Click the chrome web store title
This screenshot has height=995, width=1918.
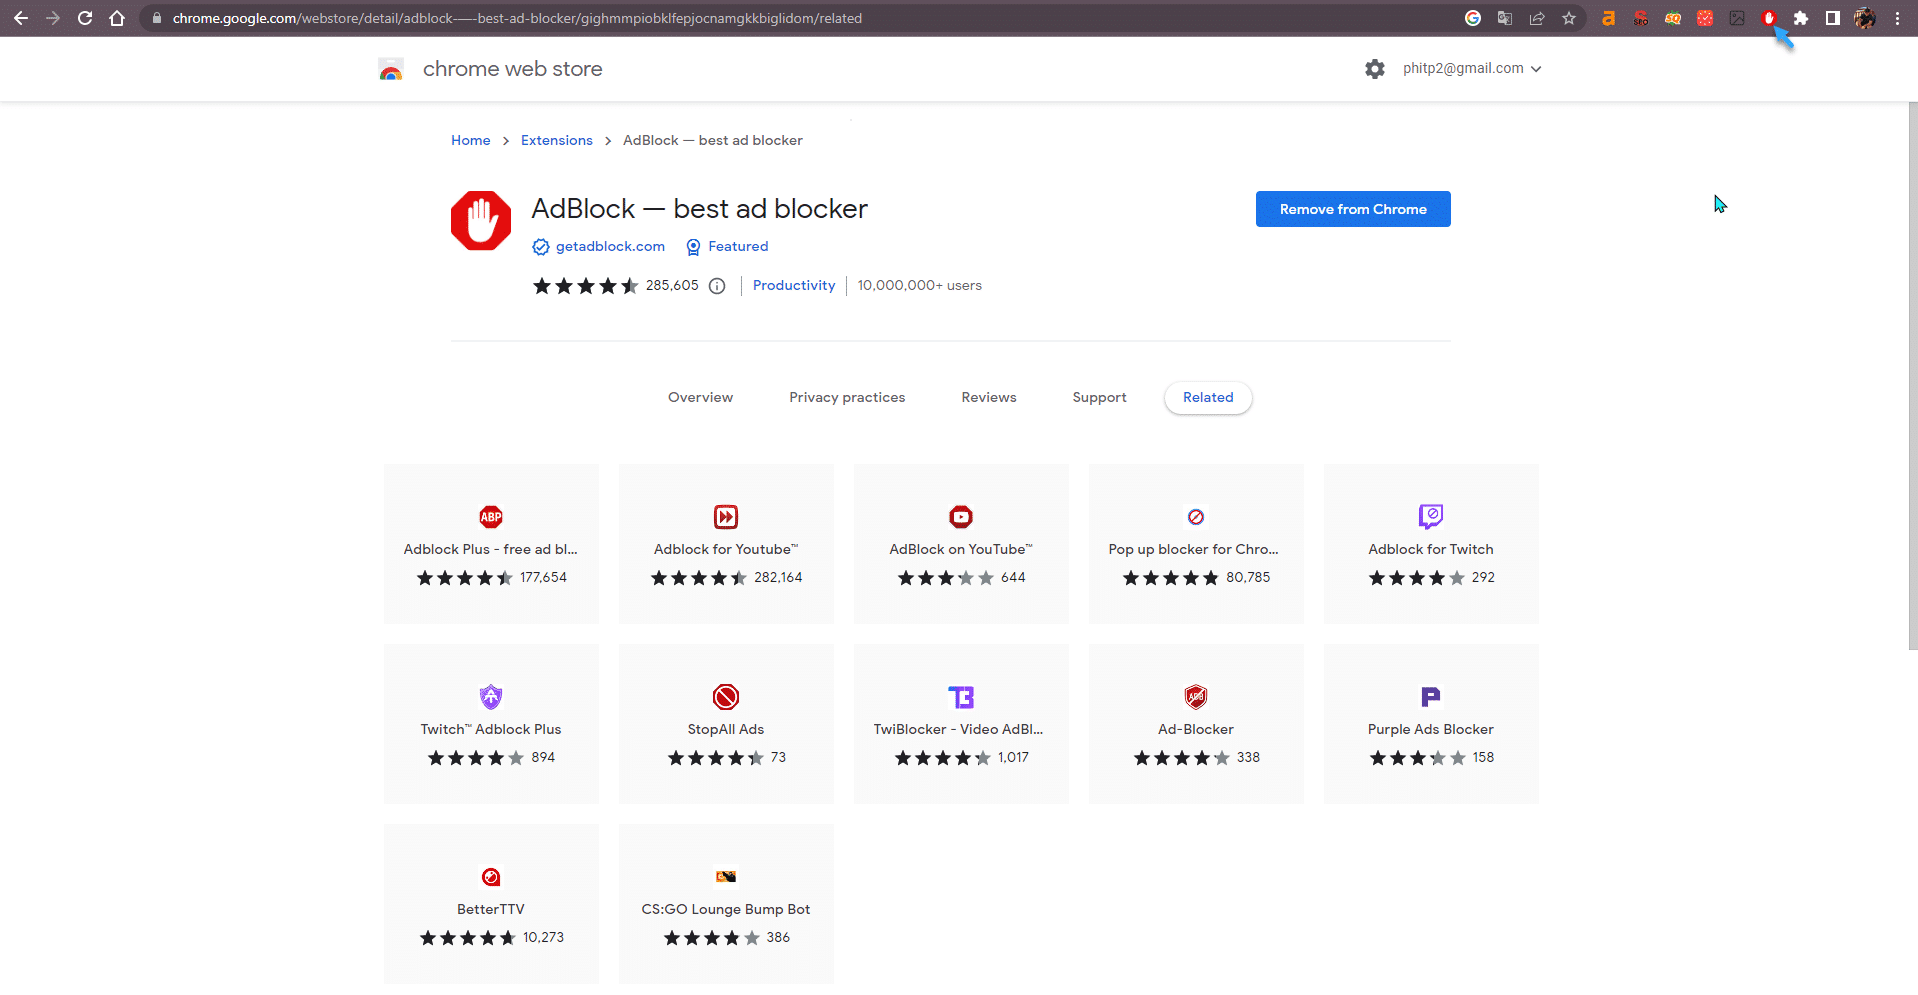(512, 69)
